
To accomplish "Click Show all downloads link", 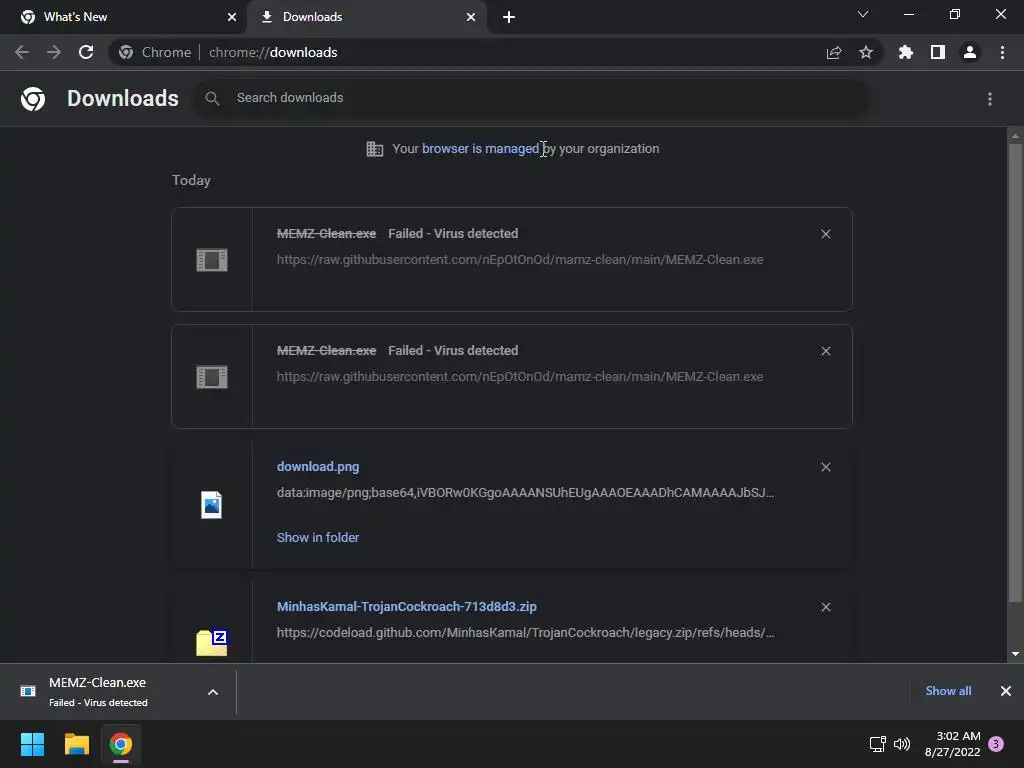I will pos(948,691).
